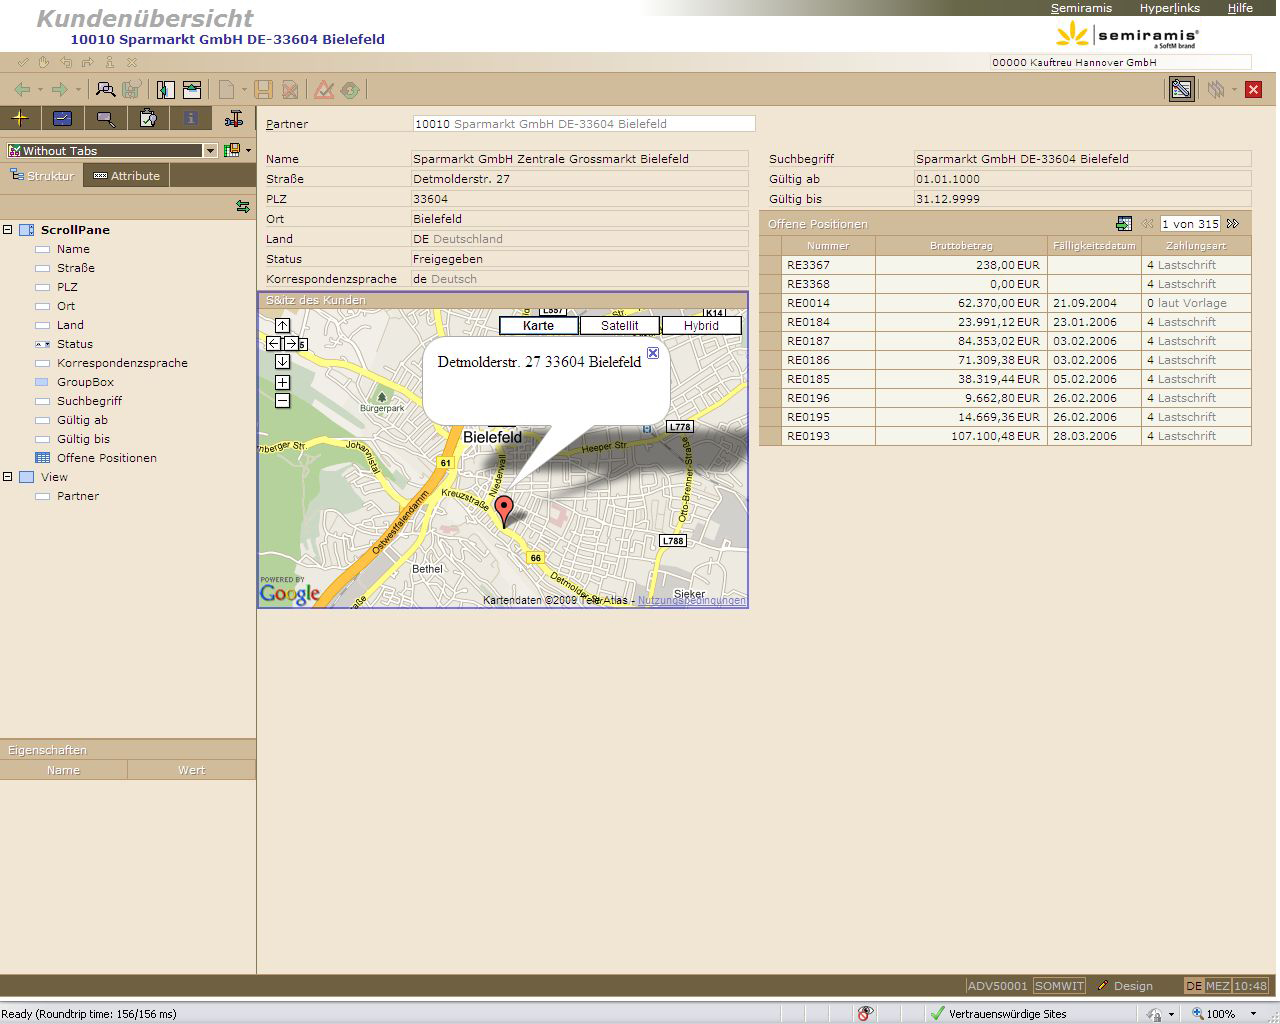
Task: Toggle the design mode customization icon
Action: 1182,90
